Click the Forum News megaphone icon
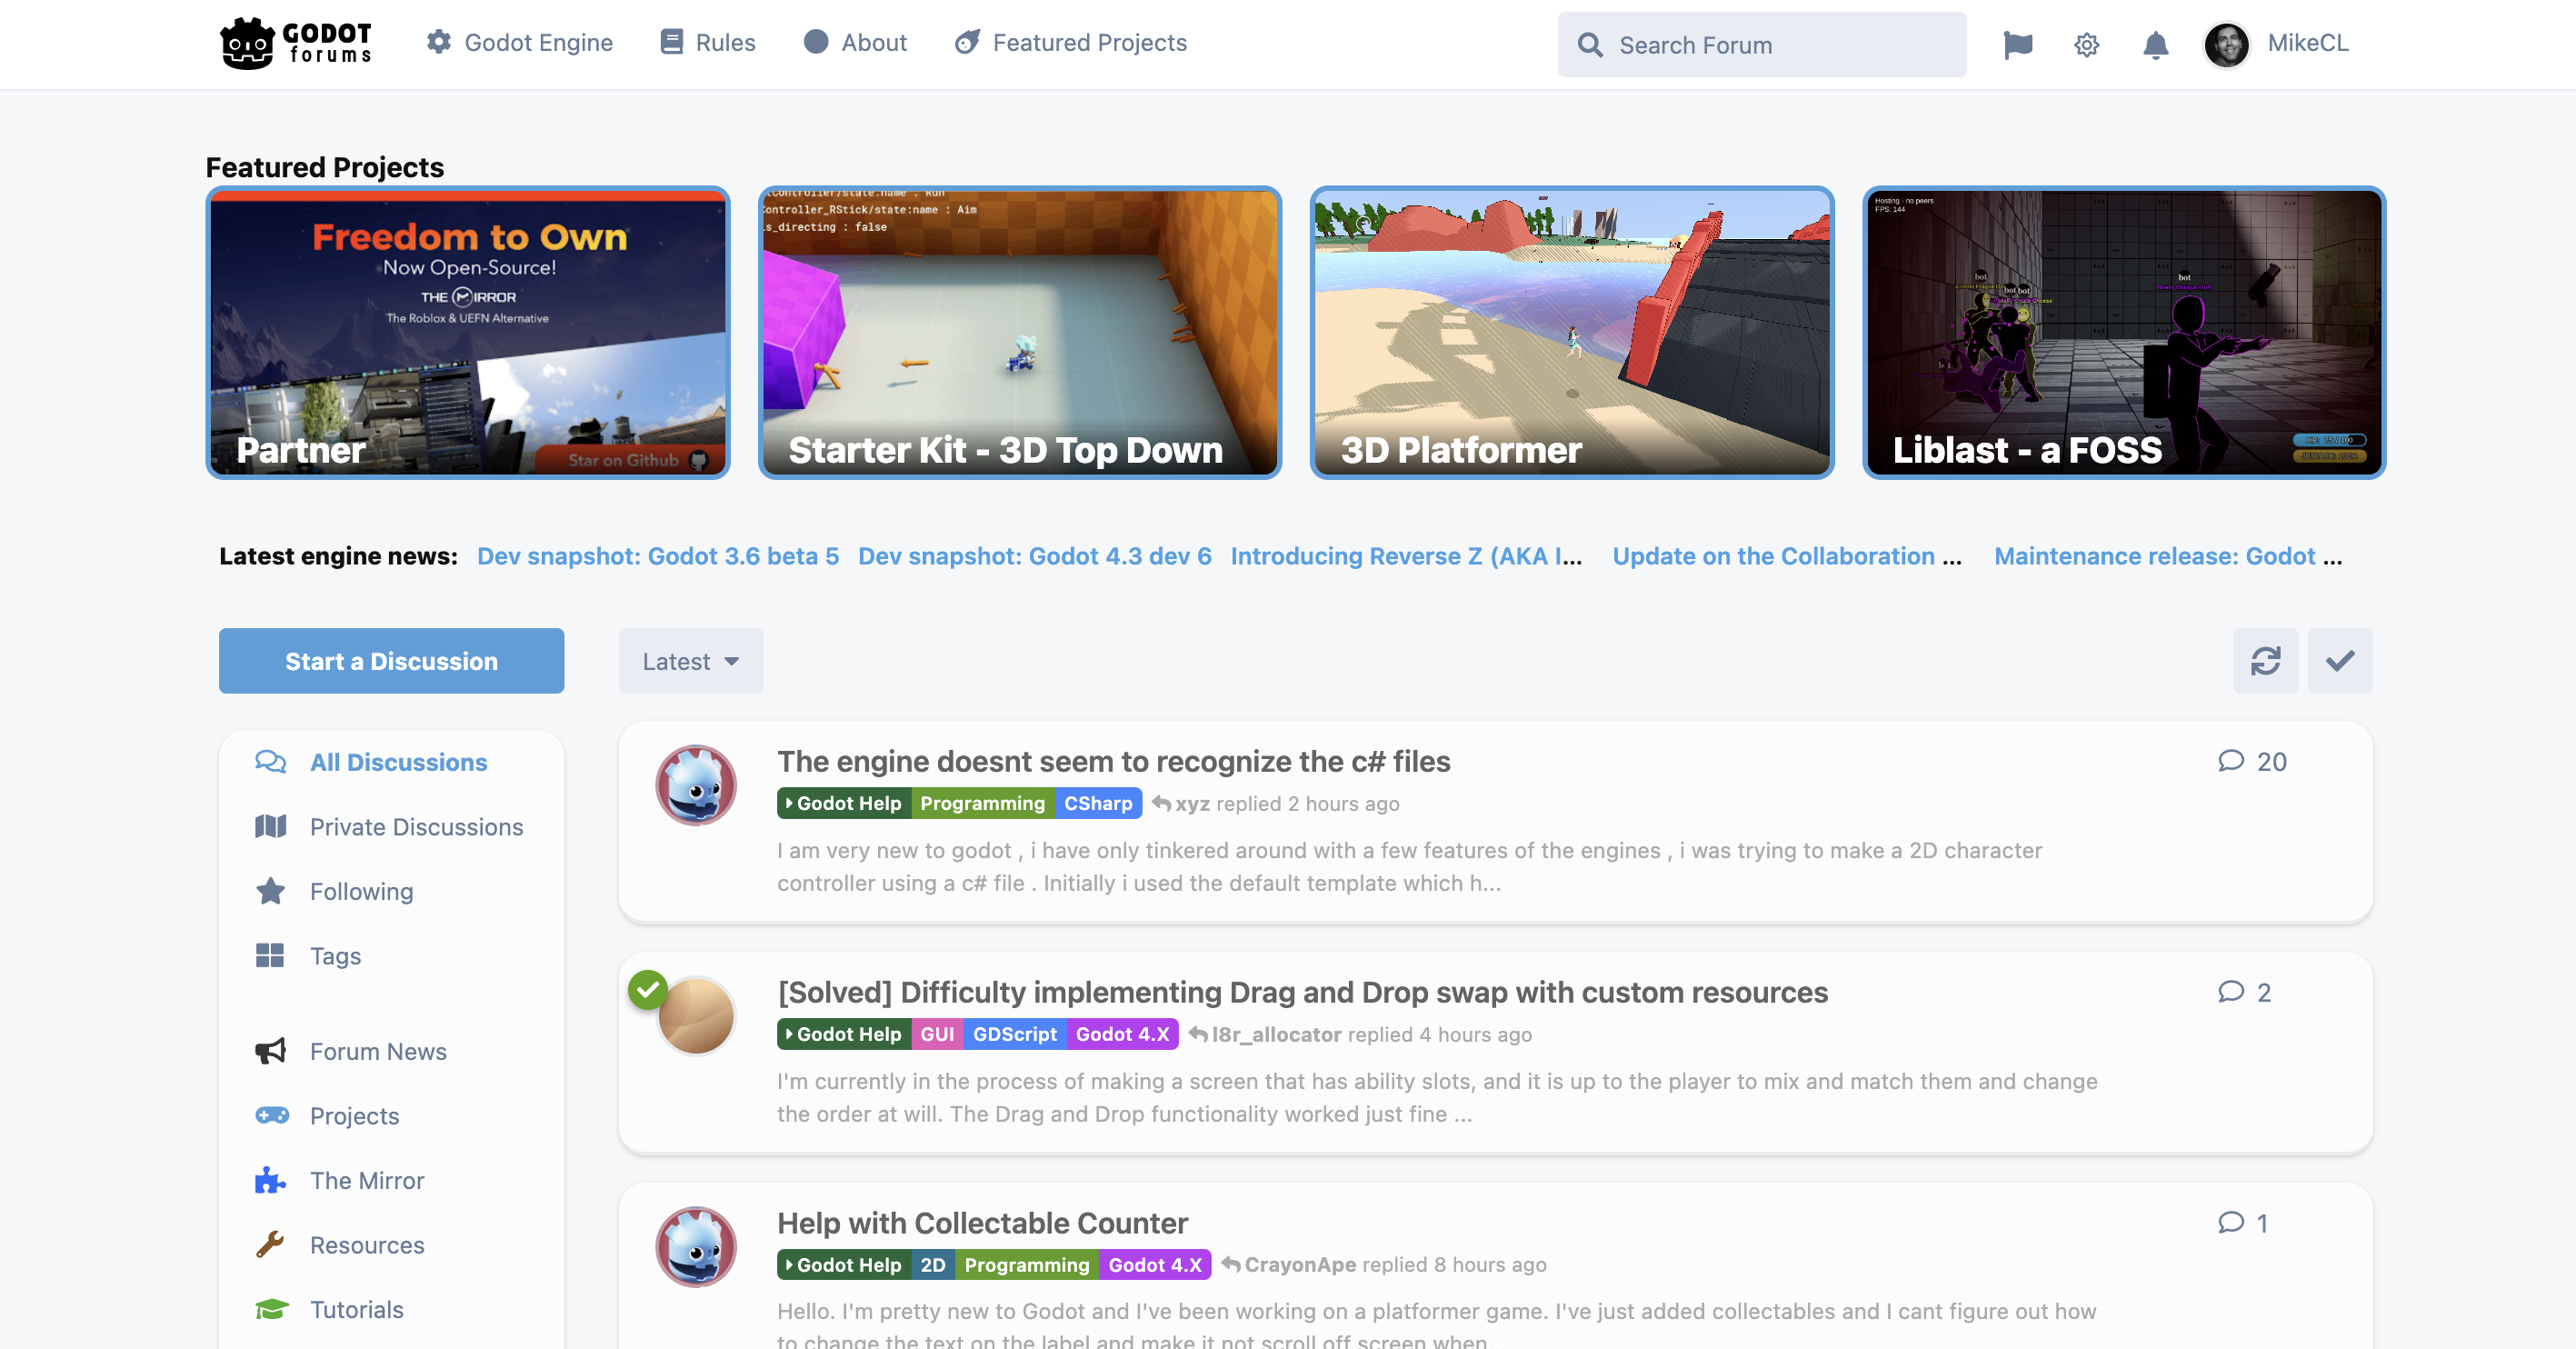 point(270,1051)
